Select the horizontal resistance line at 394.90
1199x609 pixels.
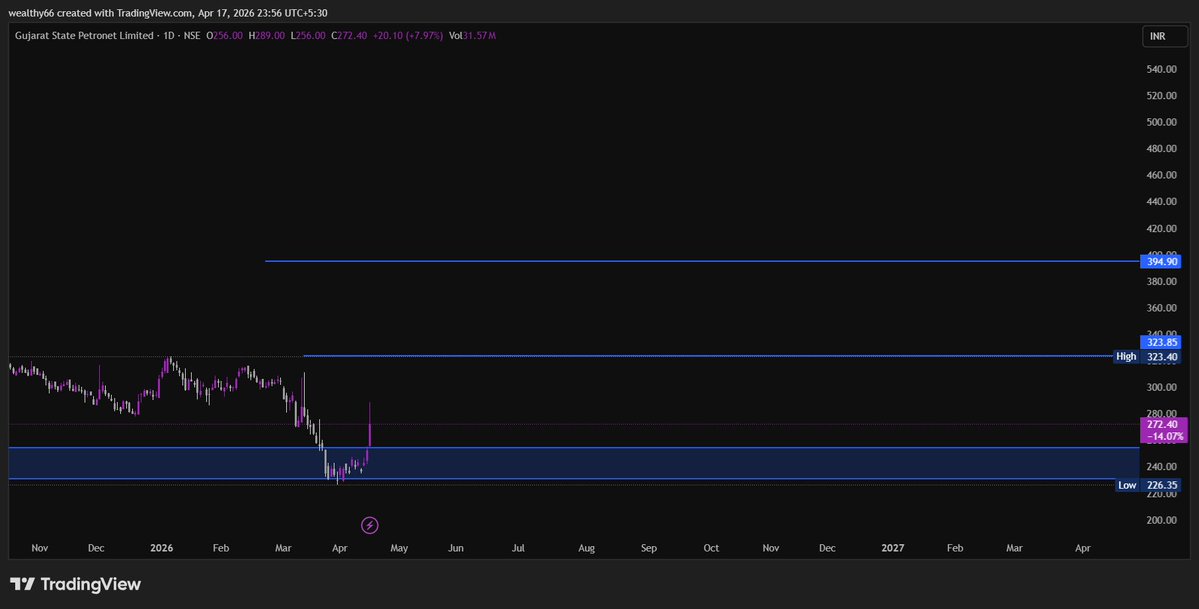(700, 260)
